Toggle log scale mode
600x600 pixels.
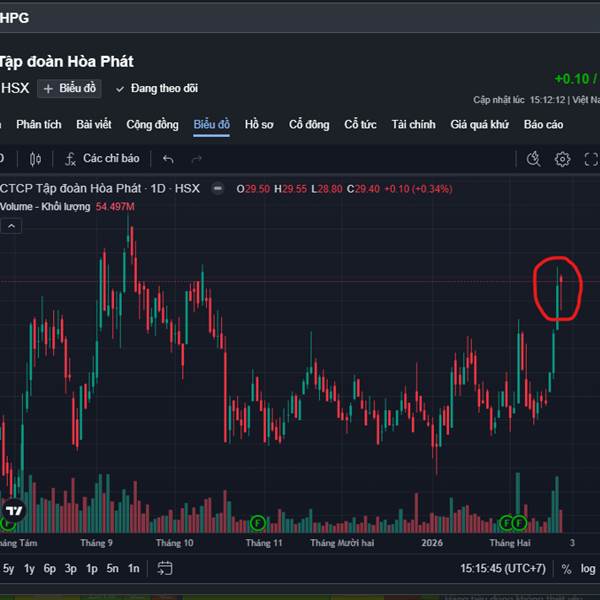click(x=588, y=569)
